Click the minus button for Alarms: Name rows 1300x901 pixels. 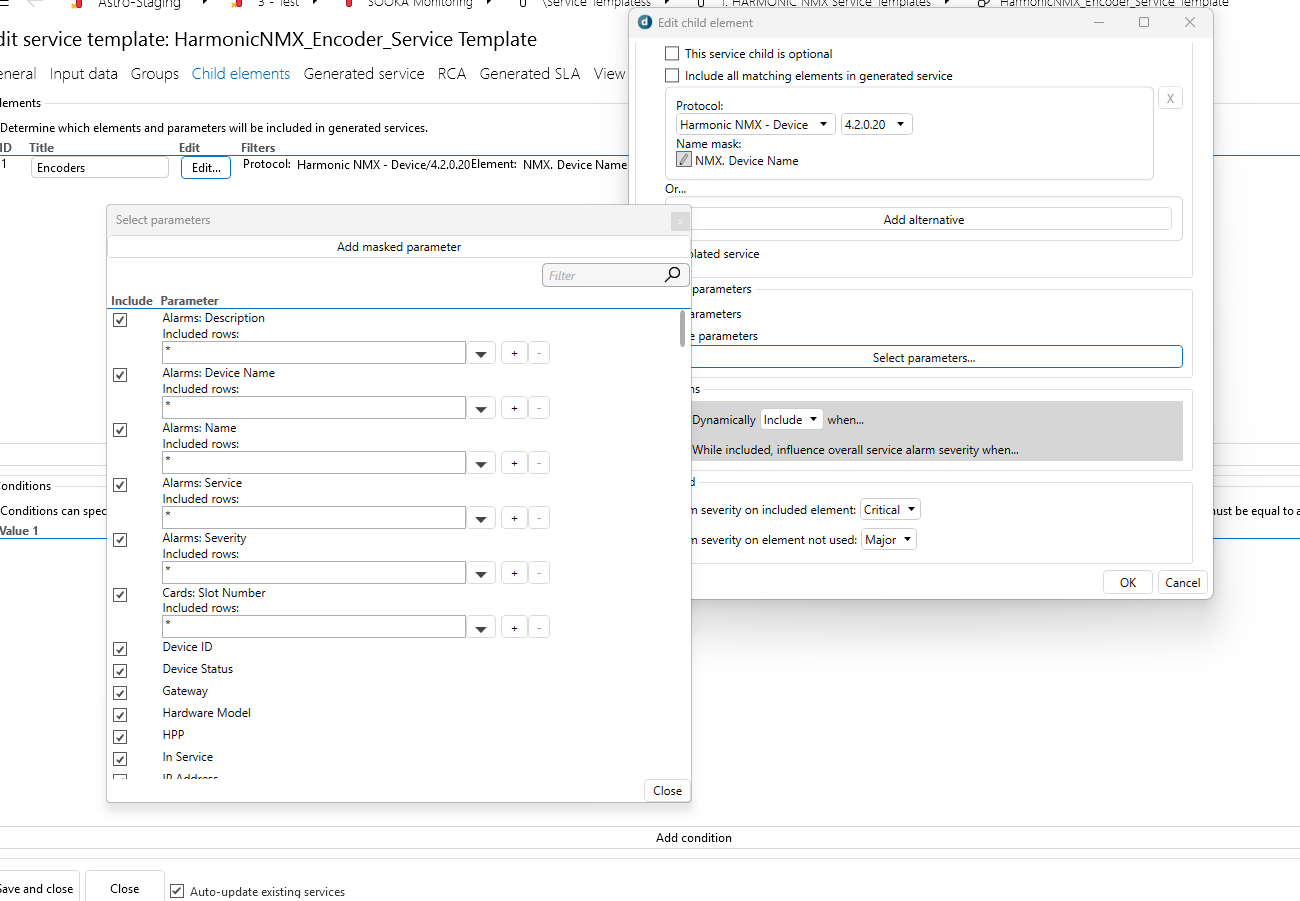click(x=539, y=463)
